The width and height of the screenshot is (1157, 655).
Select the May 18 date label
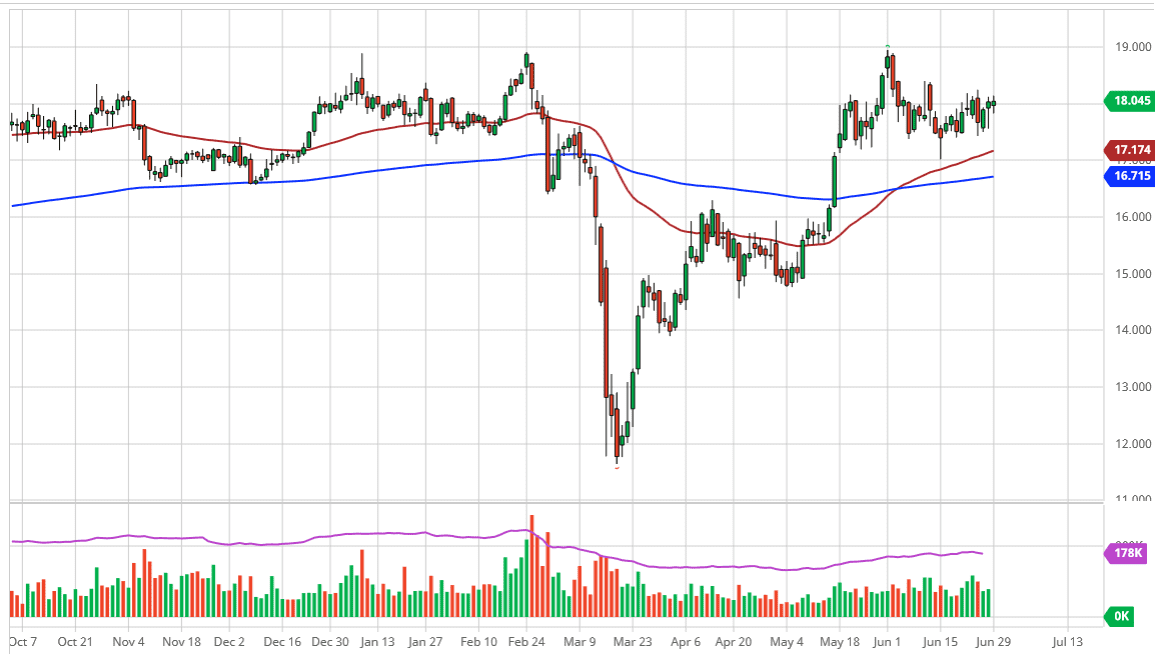pos(839,641)
